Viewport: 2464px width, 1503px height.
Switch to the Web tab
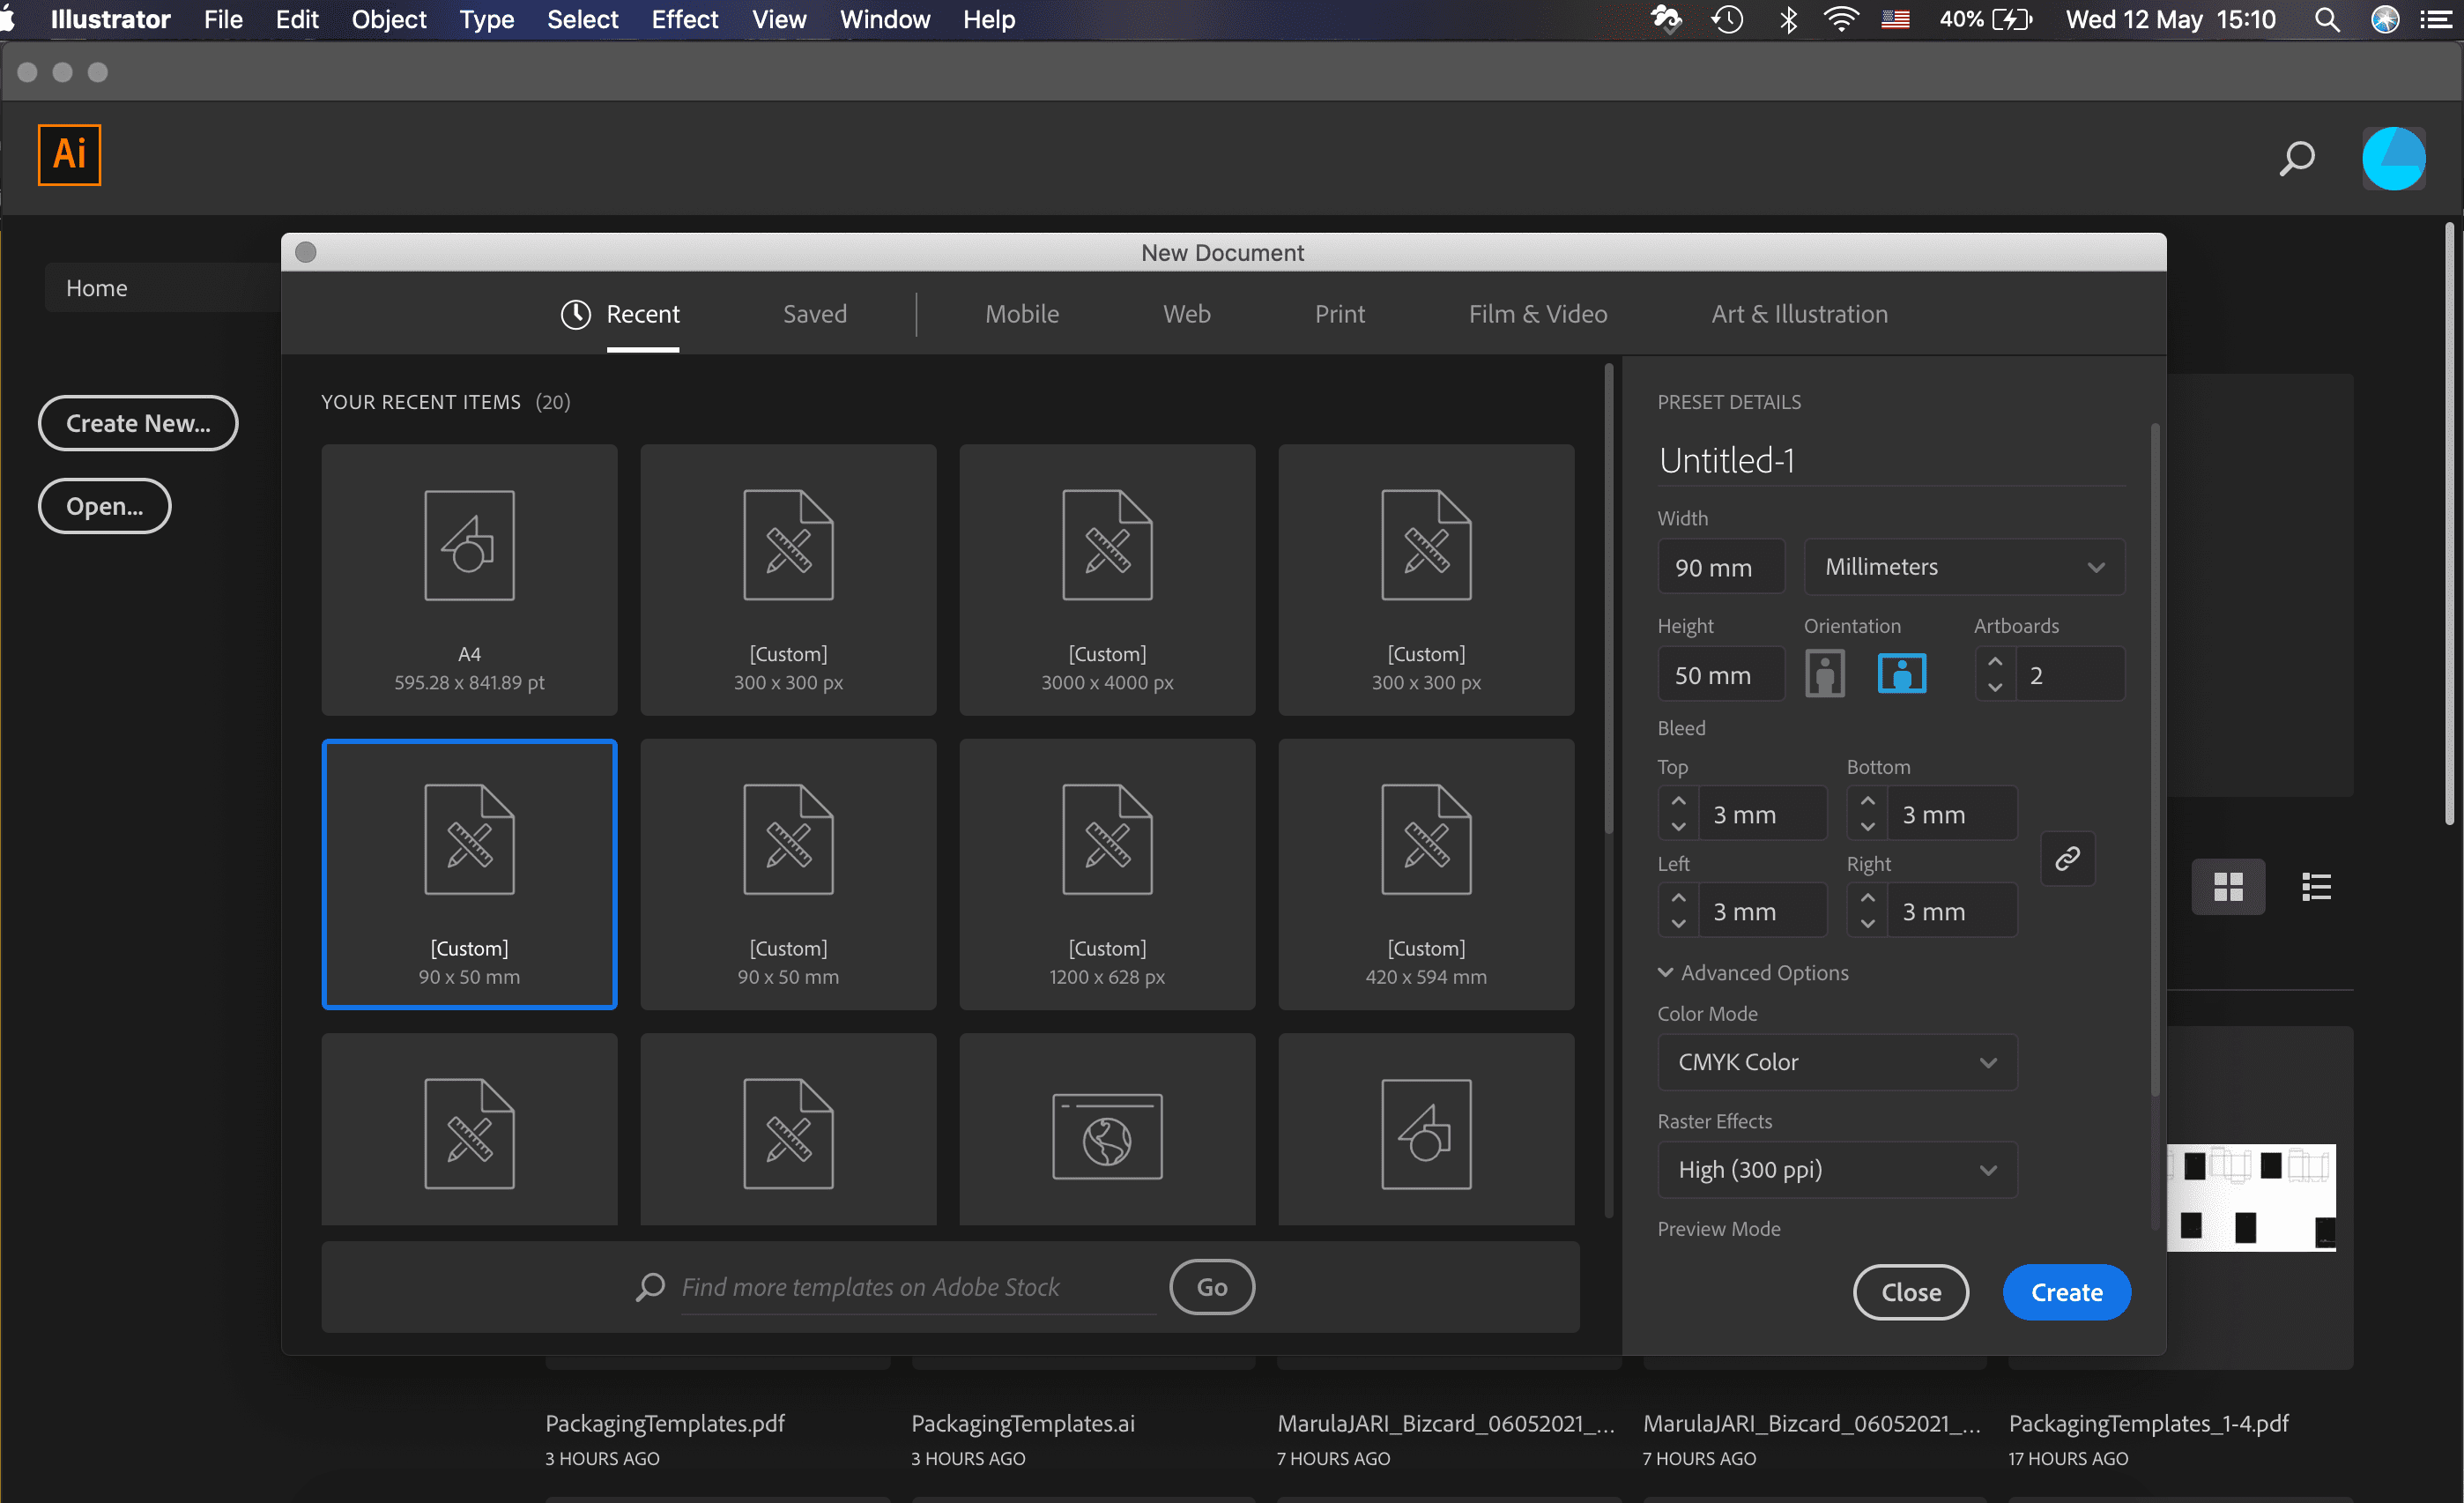(x=1186, y=314)
